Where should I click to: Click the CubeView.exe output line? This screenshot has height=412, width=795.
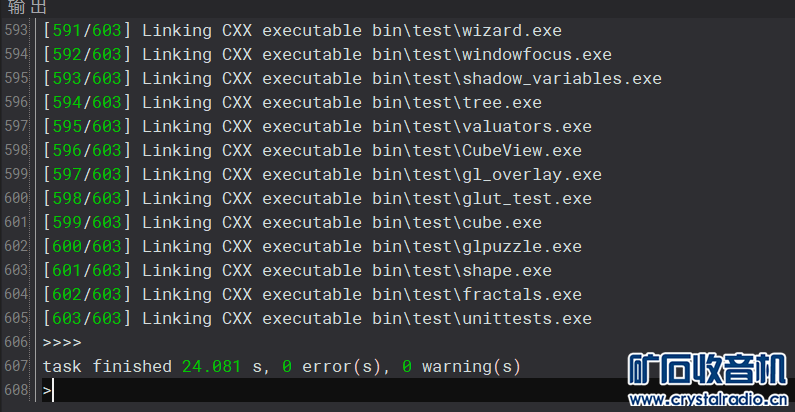[311, 151]
